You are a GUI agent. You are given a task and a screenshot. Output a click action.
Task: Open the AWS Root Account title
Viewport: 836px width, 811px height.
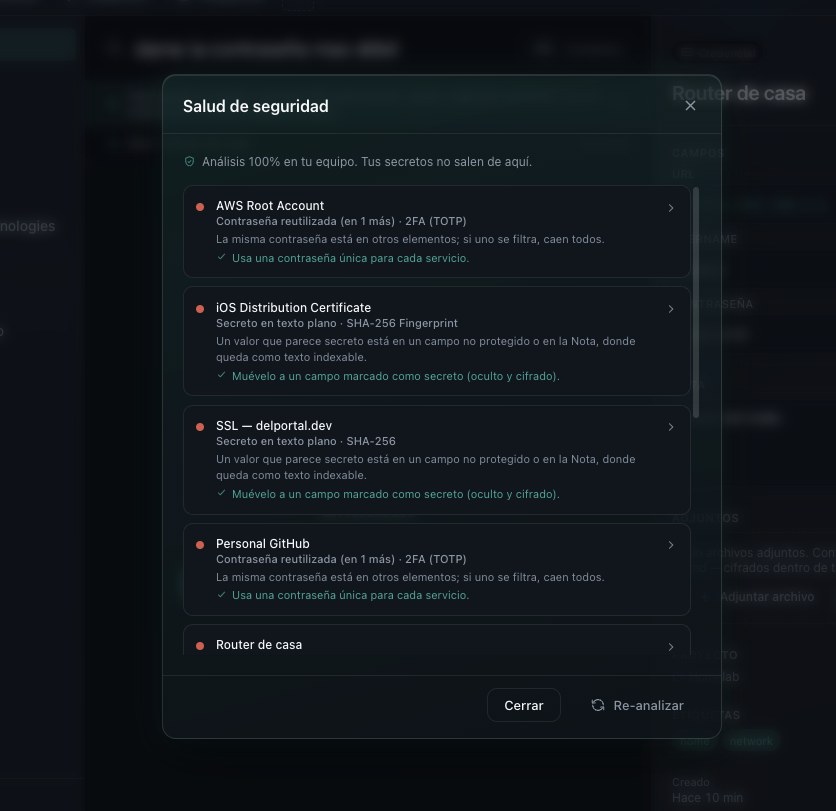tap(270, 206)
